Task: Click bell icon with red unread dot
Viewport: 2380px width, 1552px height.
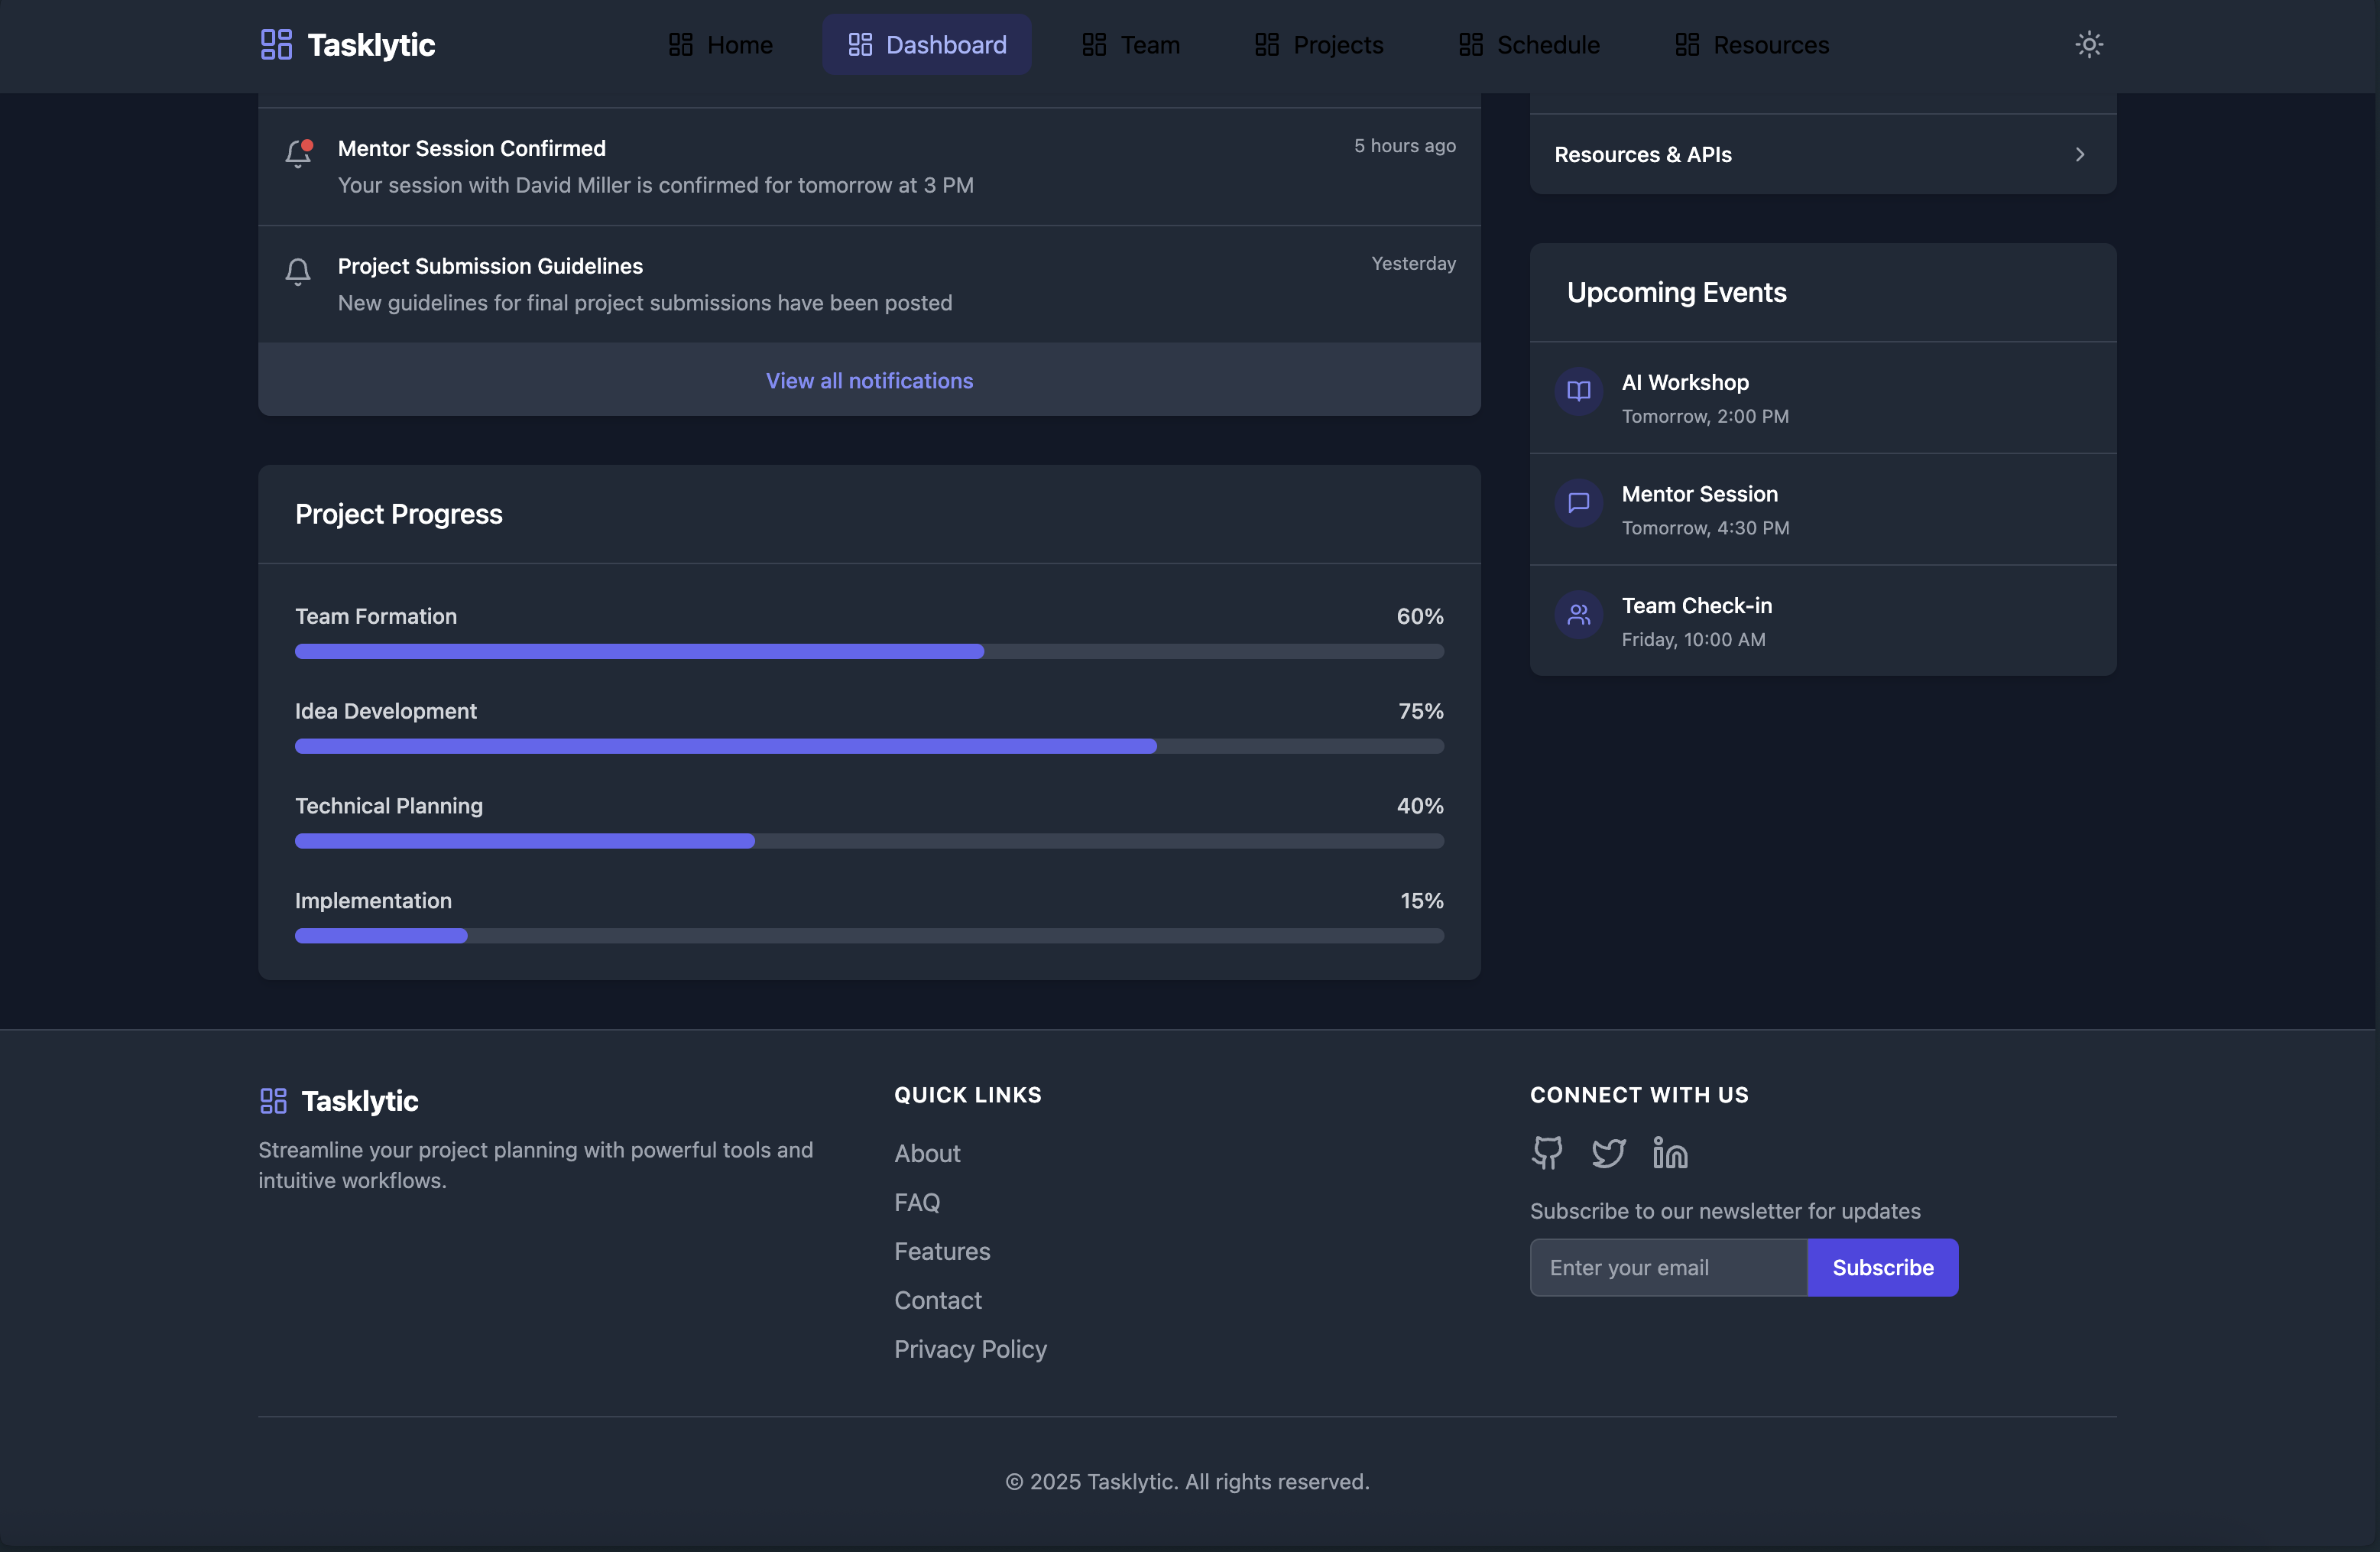Action: [298, 152]
